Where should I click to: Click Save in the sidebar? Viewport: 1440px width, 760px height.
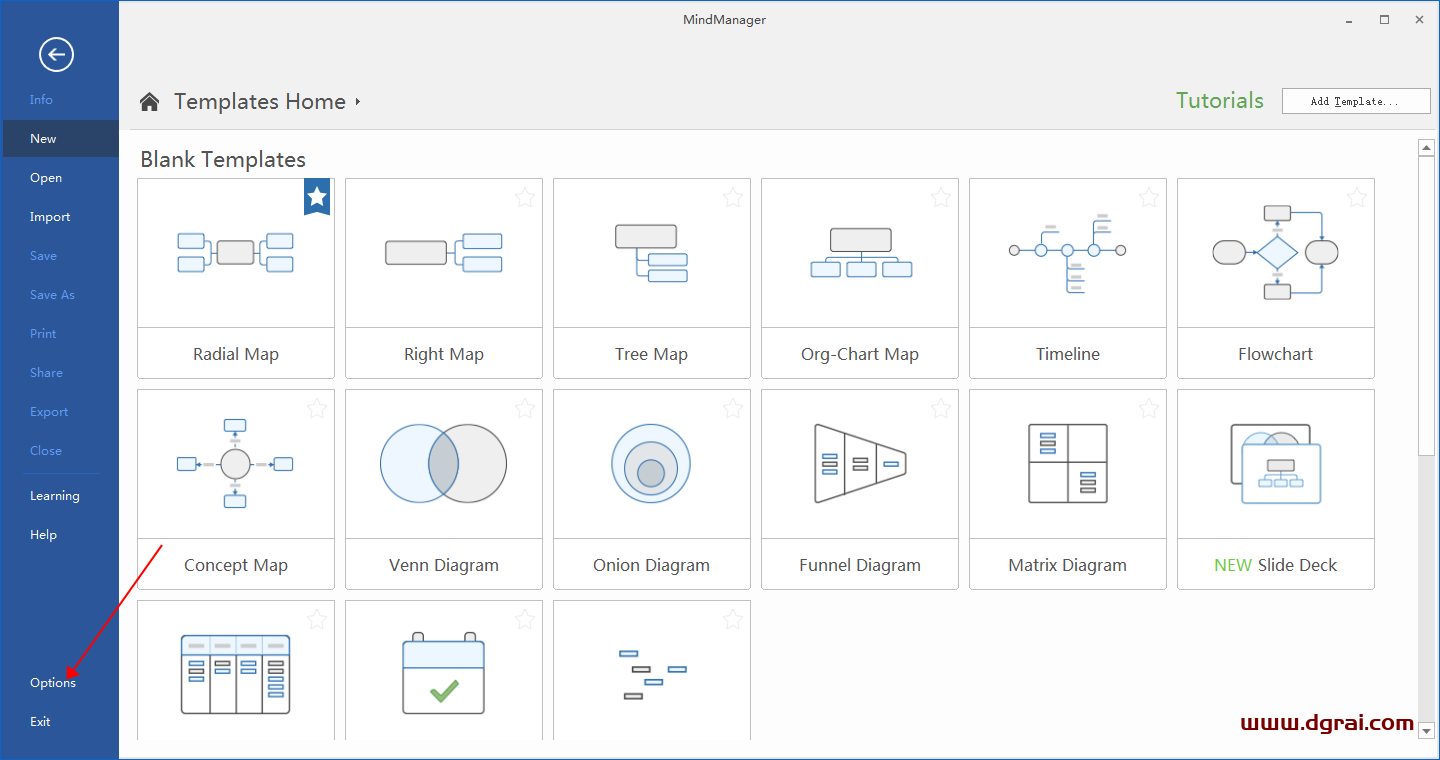tap(43, 256)
